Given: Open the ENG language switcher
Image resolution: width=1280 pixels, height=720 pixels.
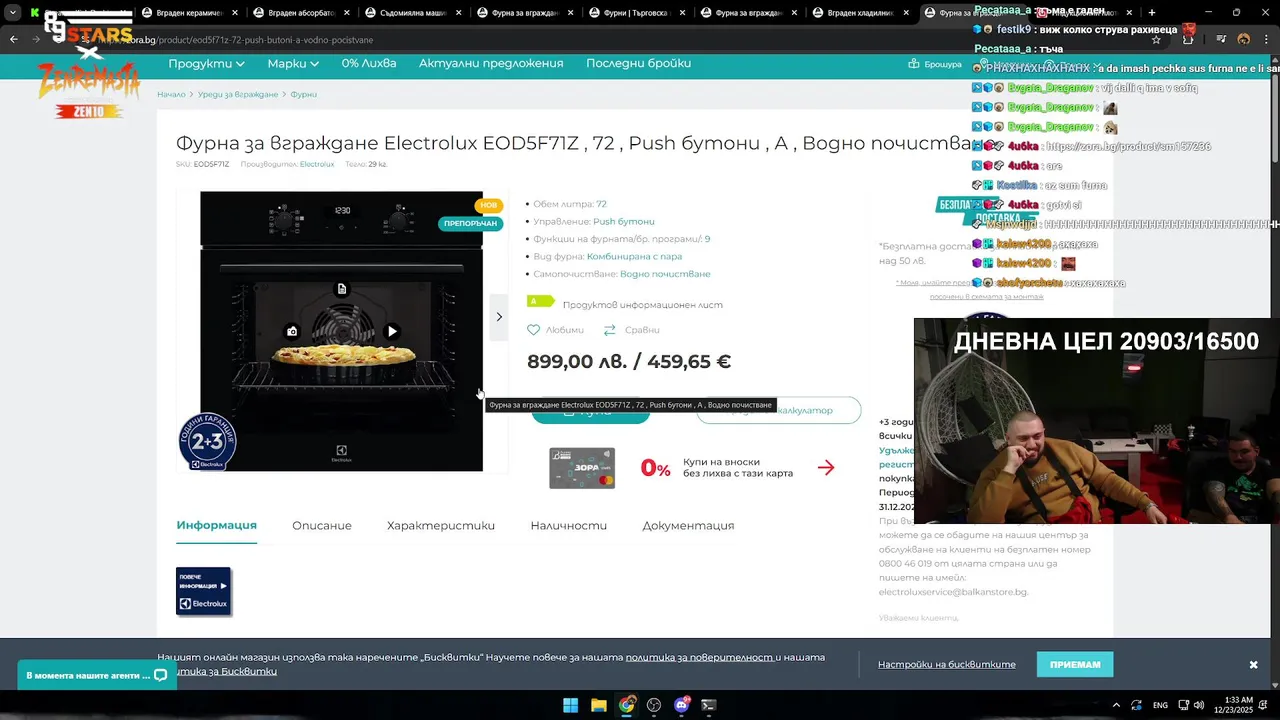Looking at the screenshot, I should tap(1160, 705).
